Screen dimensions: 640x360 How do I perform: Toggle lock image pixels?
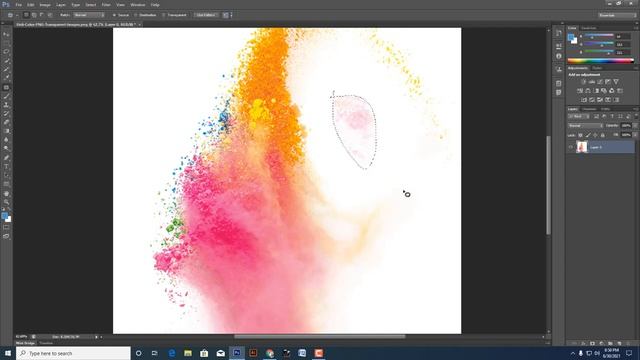tap(588, 135)
